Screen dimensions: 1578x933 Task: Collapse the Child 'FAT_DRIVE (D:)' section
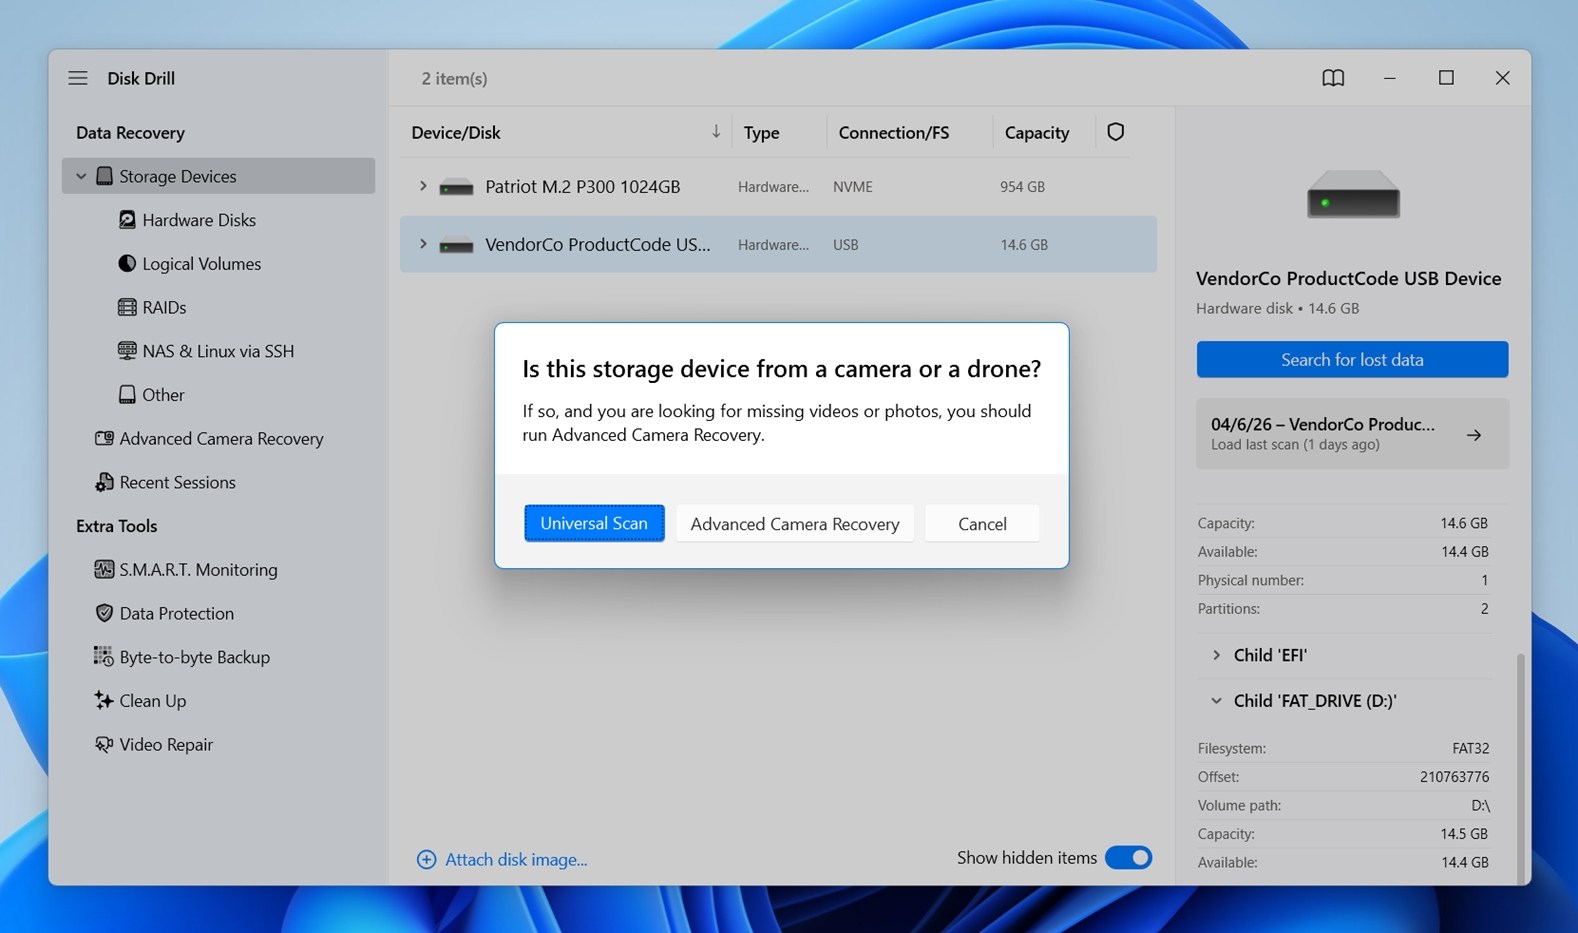point(1216,701)
